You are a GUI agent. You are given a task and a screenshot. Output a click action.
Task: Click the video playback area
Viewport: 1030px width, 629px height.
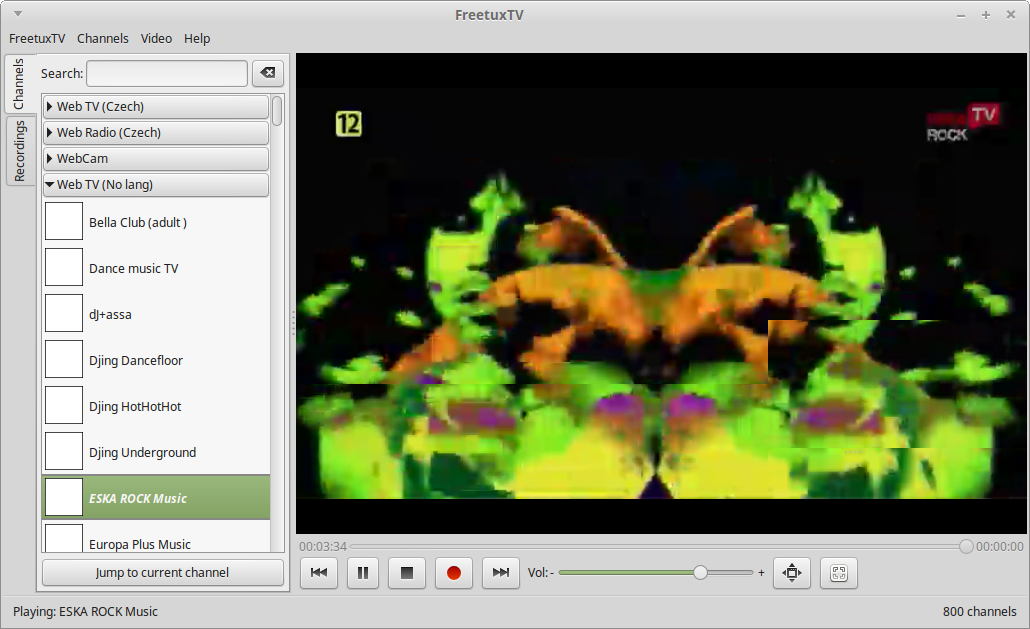point(661,293)
